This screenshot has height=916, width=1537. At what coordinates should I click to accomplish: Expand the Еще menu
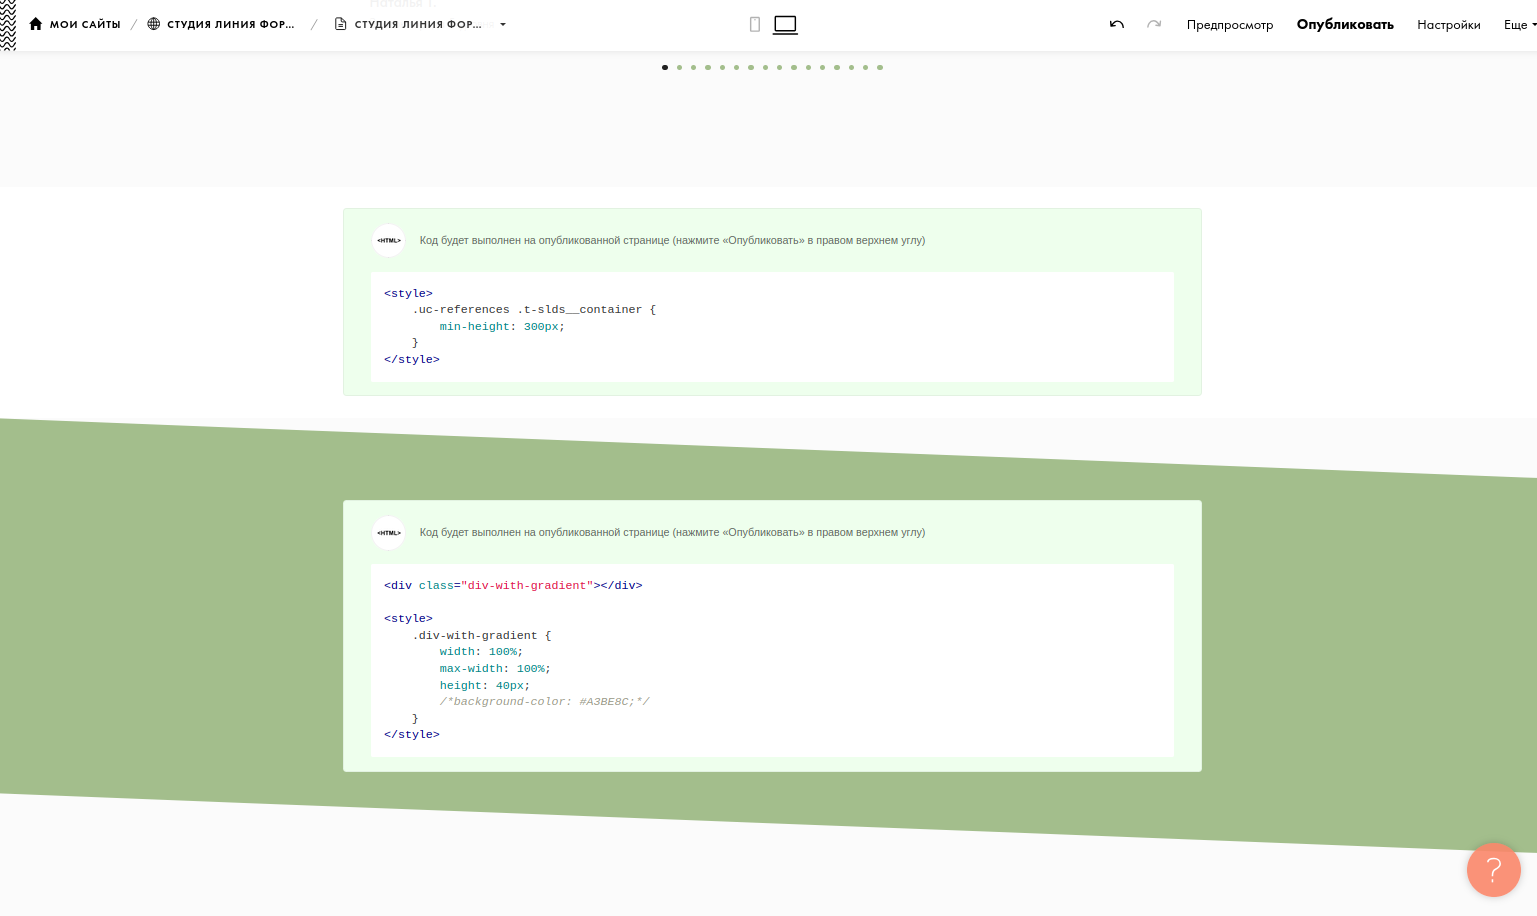1520,25
